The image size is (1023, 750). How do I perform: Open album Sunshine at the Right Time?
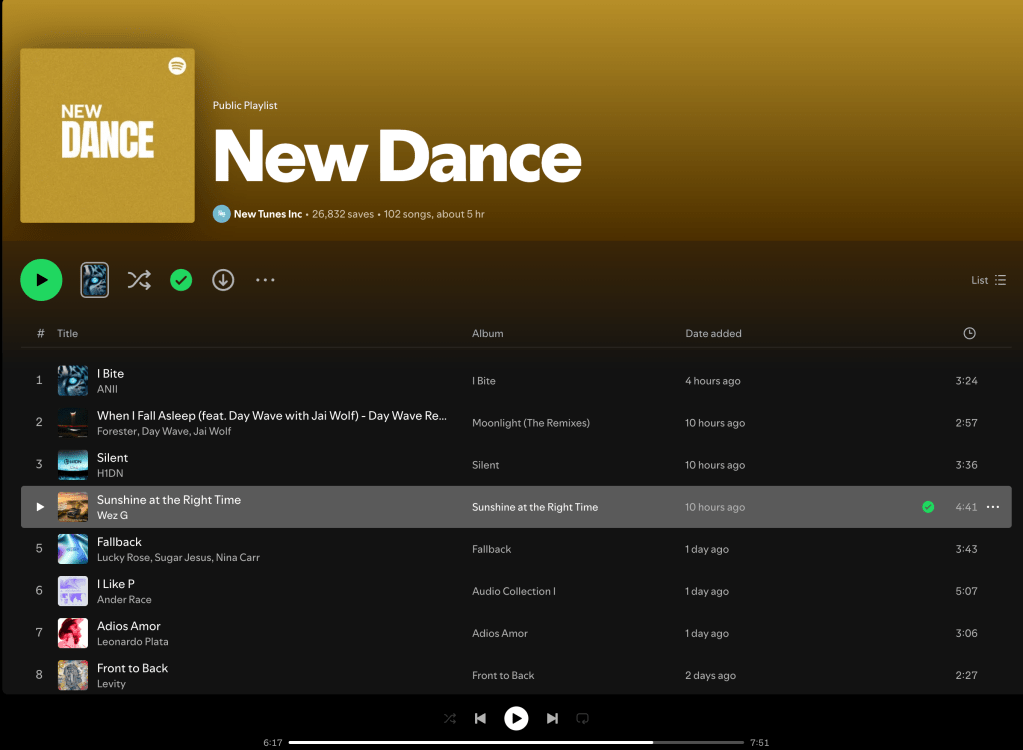(535, 507)
